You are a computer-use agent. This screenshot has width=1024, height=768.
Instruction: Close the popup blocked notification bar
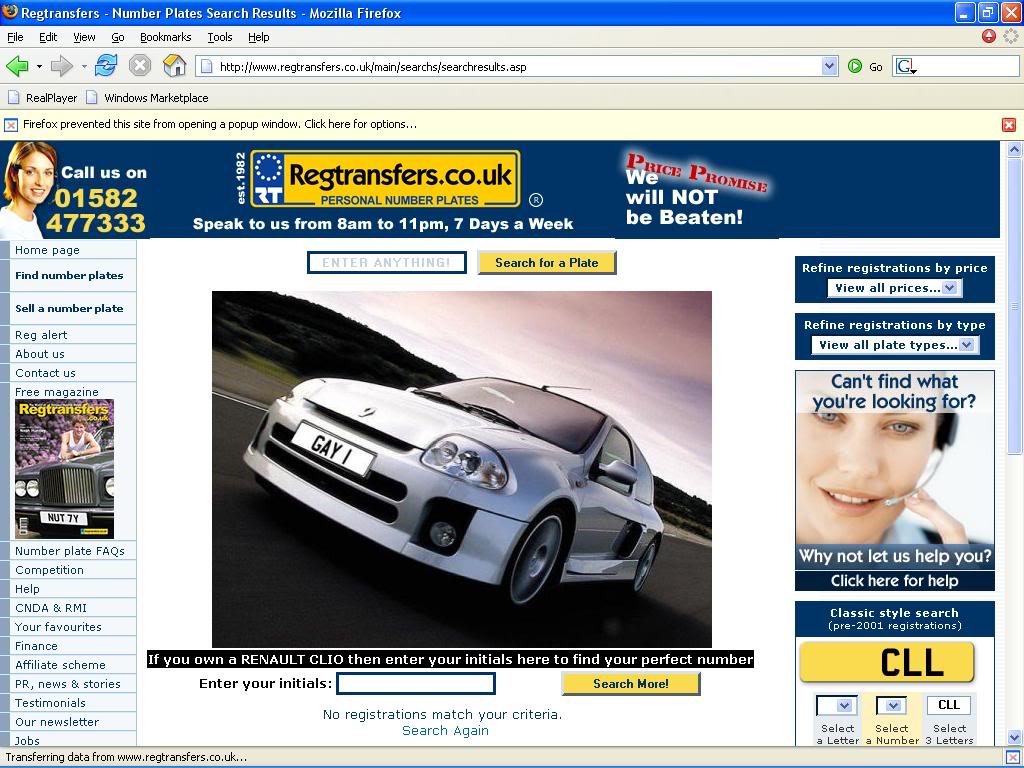pyautogui.click(x=1009, y=125)
